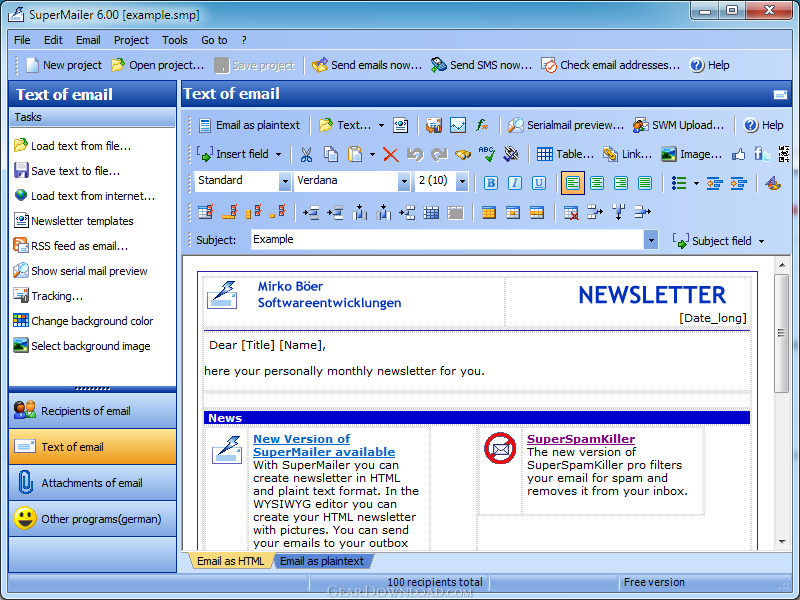
Task: Open Attachments of email section
Action: [x=92, y=483]
